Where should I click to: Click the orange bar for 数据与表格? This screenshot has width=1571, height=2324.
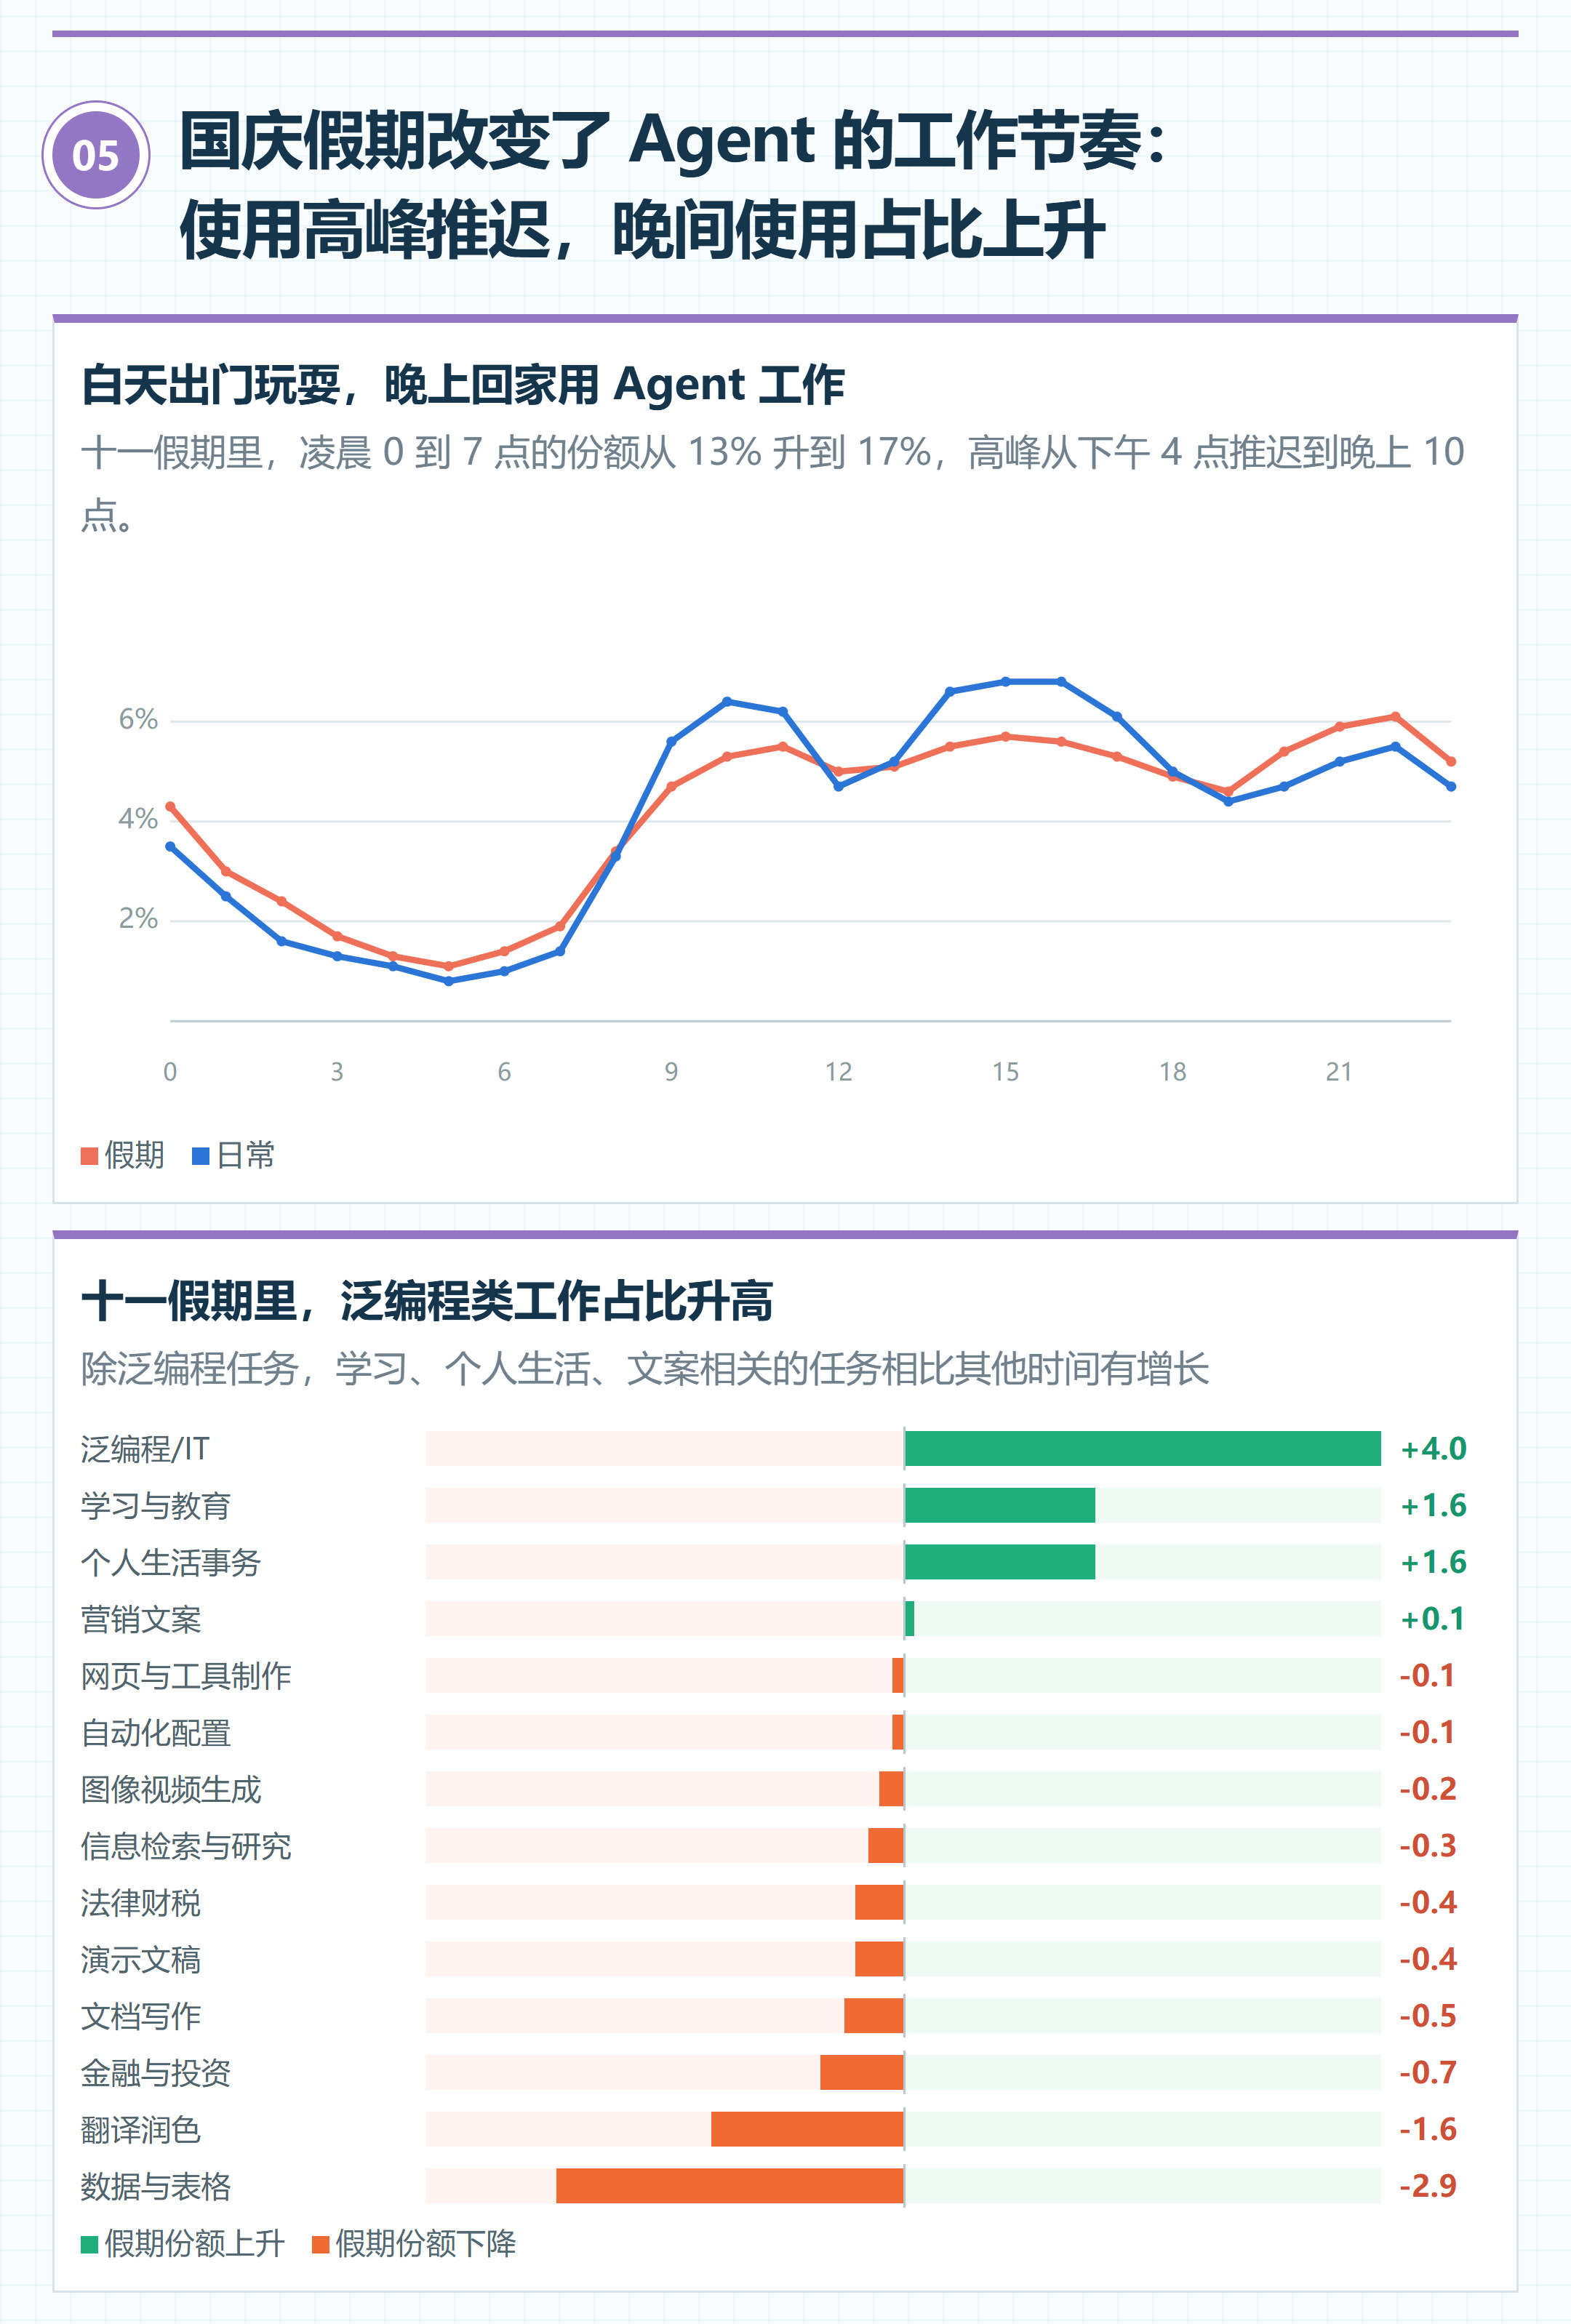coord(730,2186)
